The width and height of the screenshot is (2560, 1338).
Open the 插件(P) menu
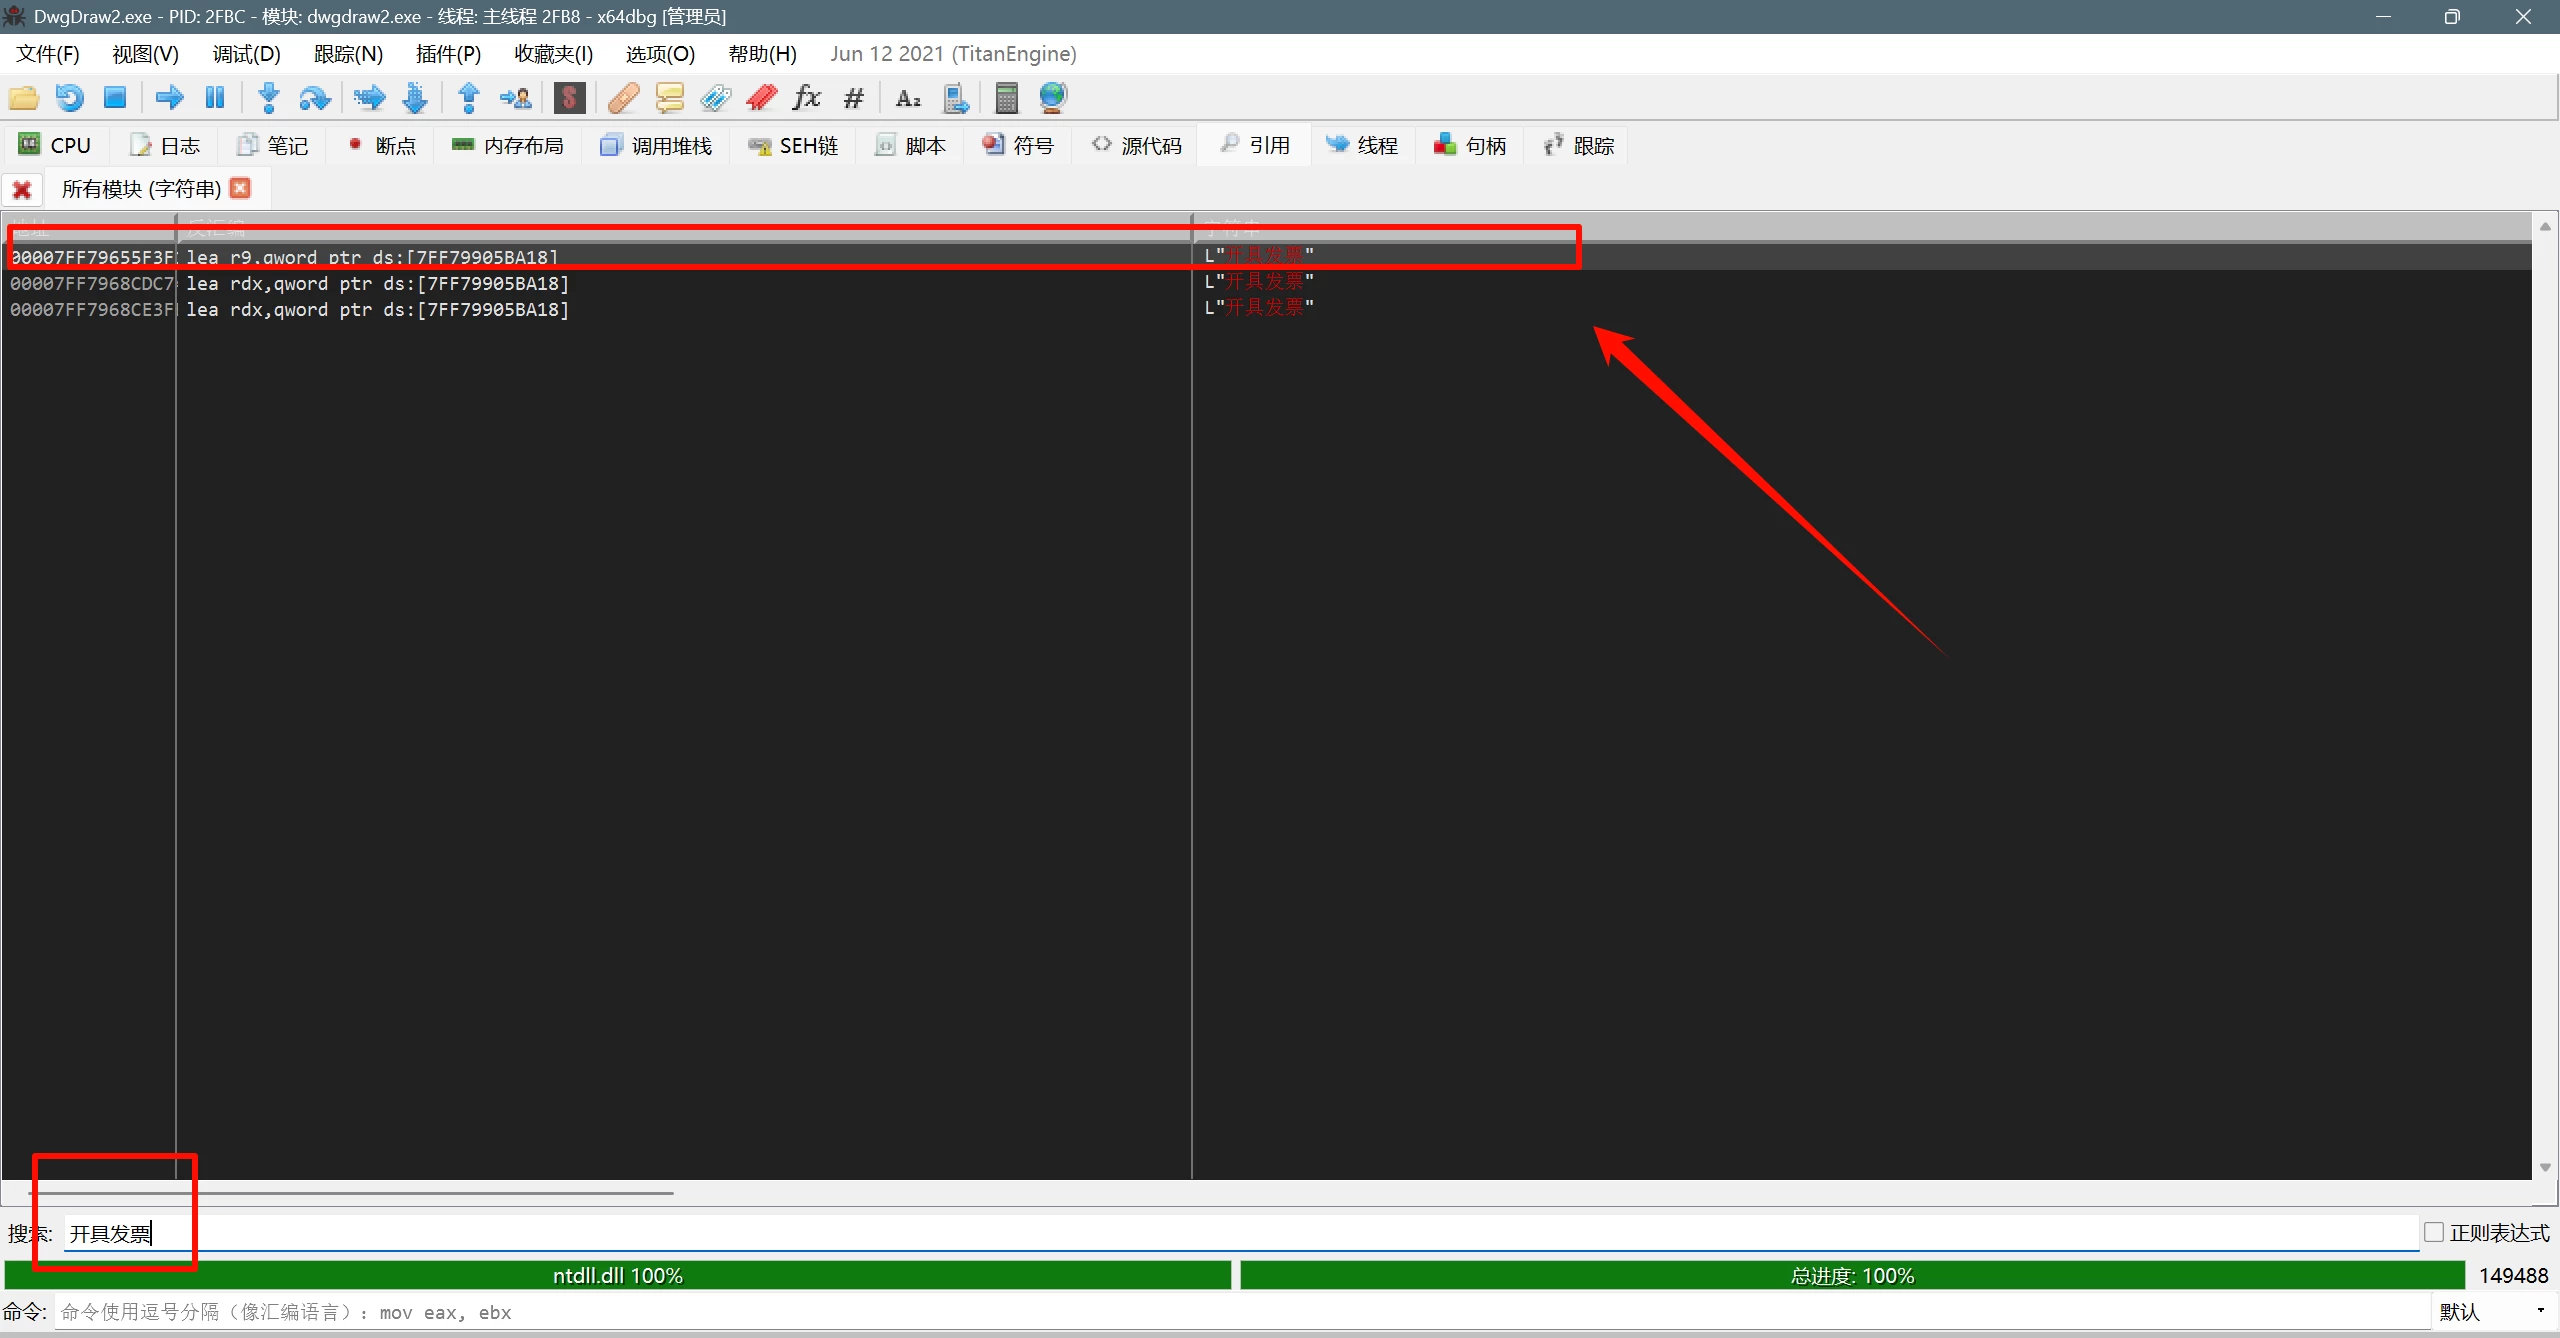(448, 54)
